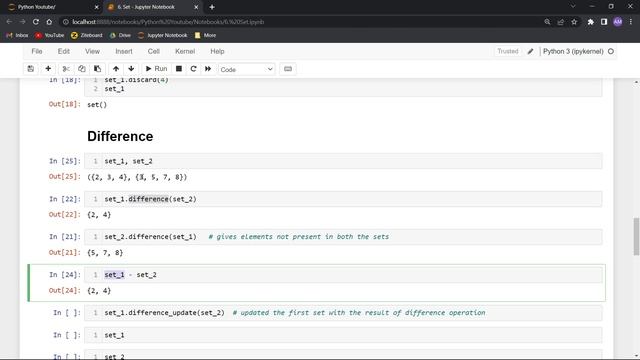Image resolution: width=640 pixels, height=360 pixels.
Task: Open the tab search chevron in title bar
Action: click(x=573, y=7)
